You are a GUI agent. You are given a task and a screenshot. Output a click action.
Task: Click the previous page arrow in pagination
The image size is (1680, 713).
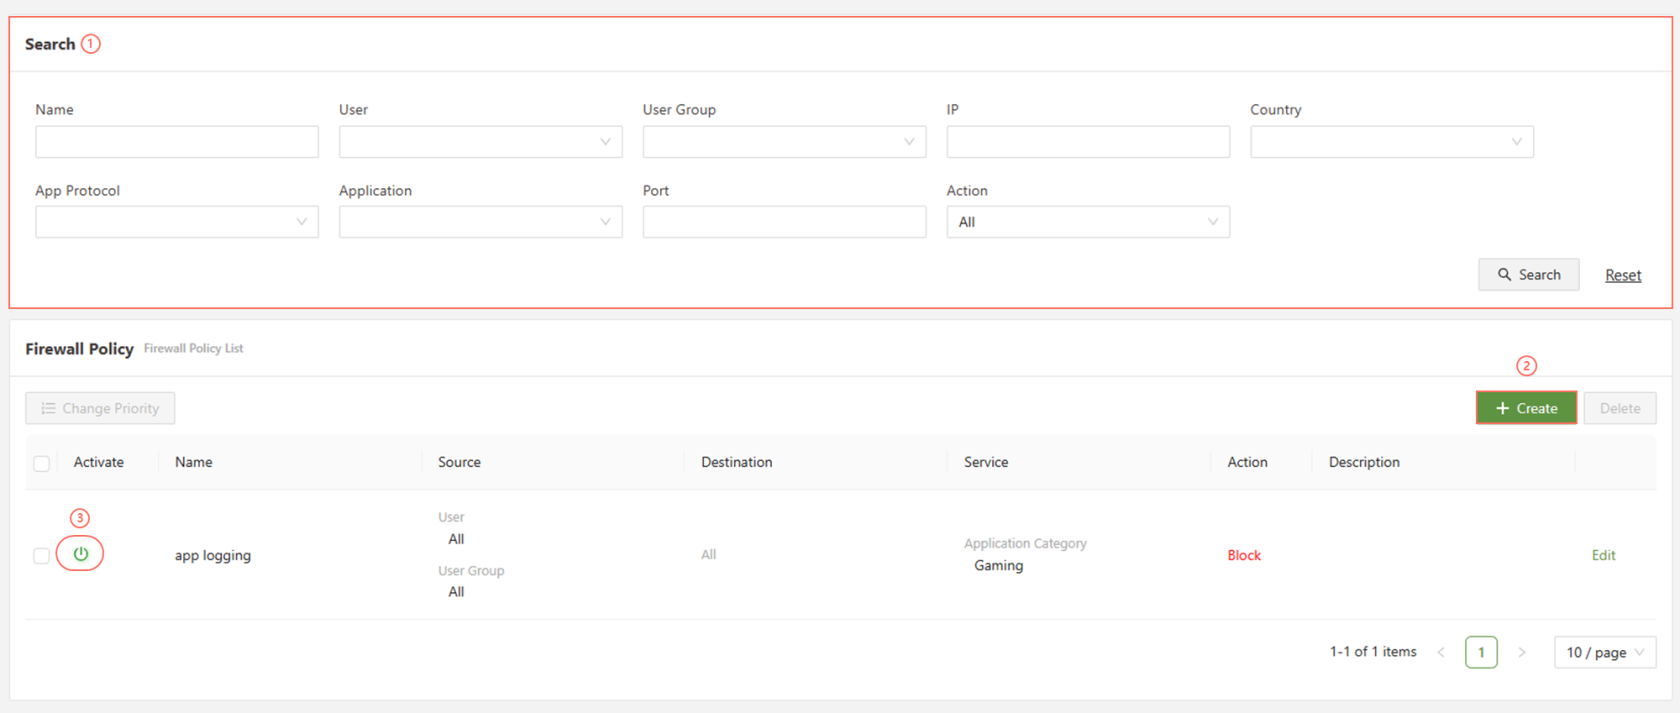click(x=1441, y=652)
